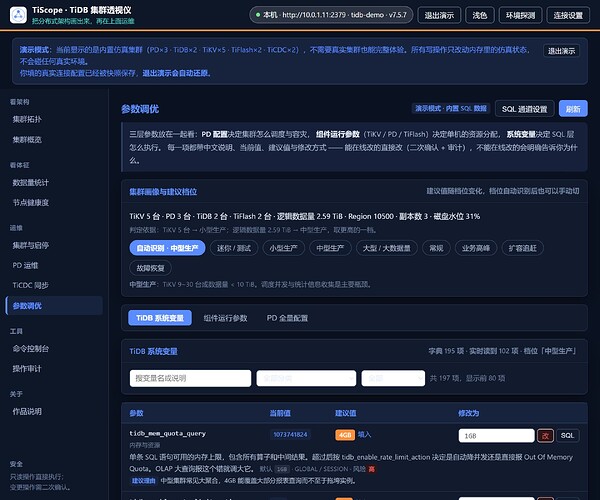This screenshot has height=500, width=600.
Task: Click the orange 4GB suggested value badge
Action: (x=345, y=435)
